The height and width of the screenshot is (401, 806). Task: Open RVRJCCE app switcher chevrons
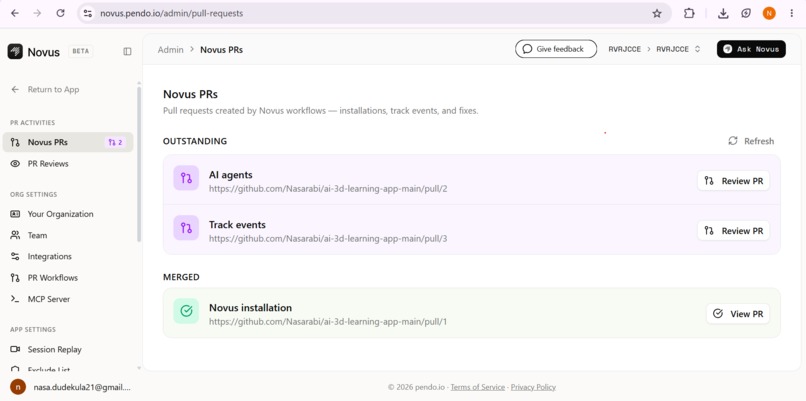698,49
